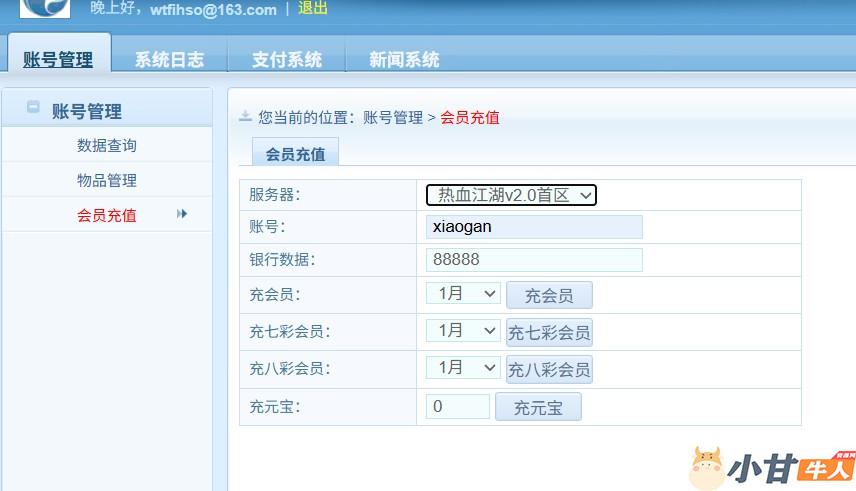Click the breadcrumb location download icon
The image size is (856, 491).
point(245,117)
